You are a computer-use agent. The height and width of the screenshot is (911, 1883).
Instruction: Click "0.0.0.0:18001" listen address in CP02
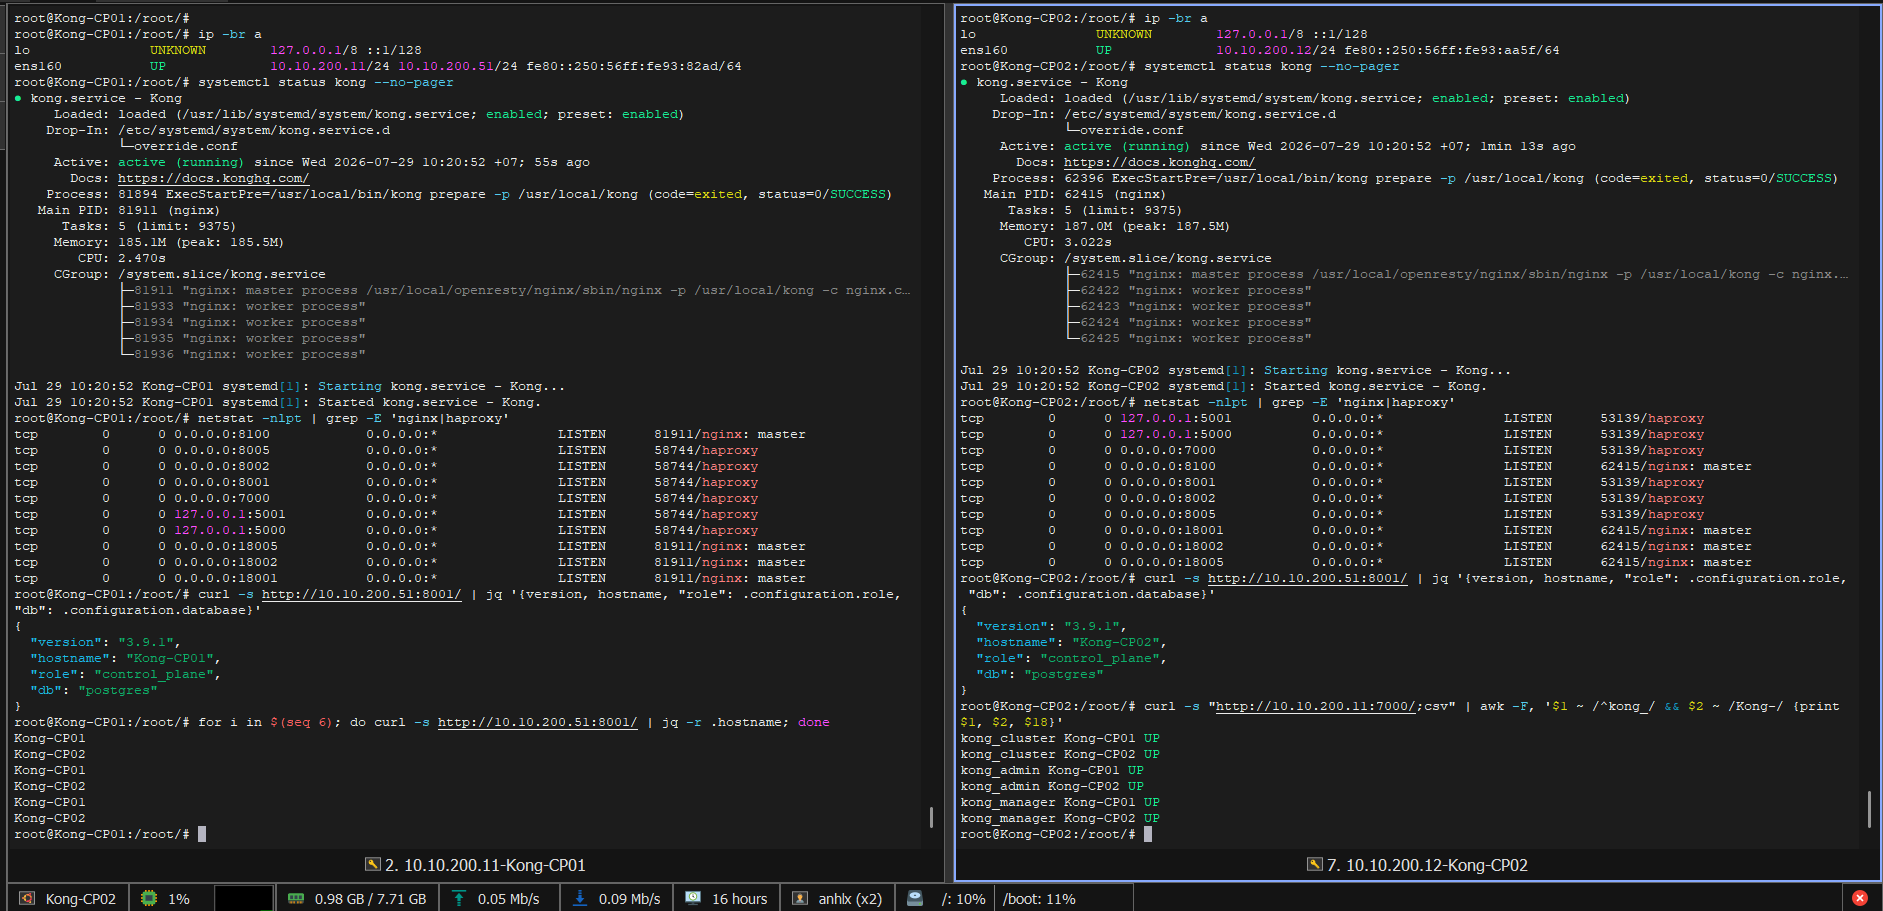(x=1172, y=530)
